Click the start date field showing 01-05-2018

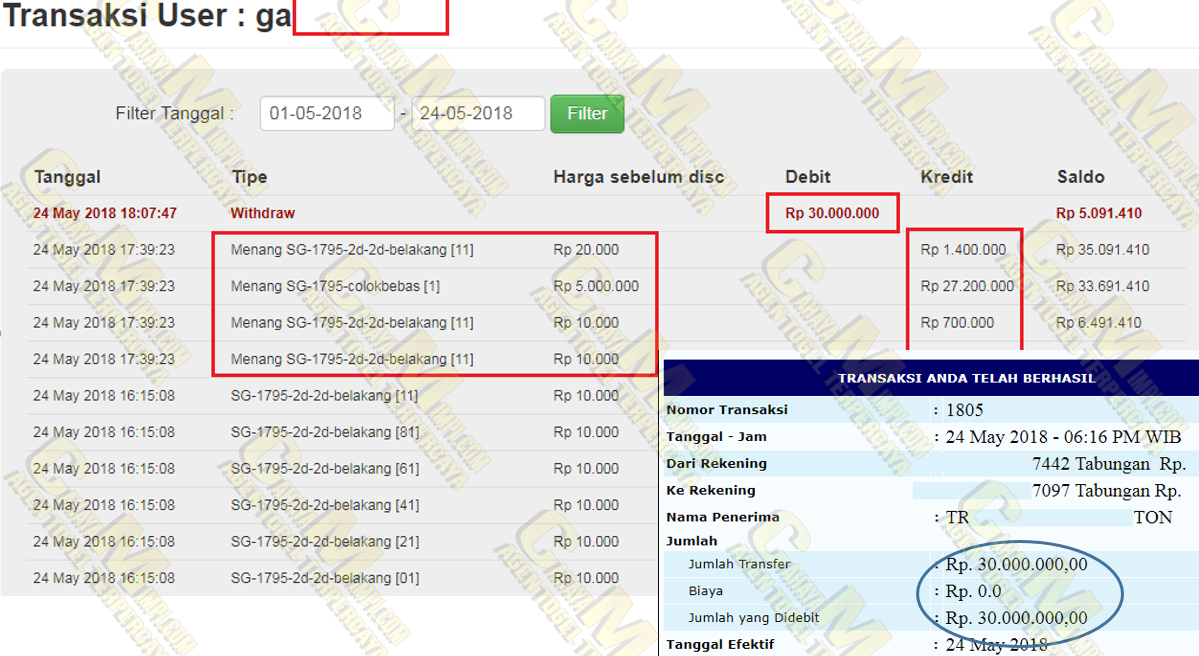click(x=326, y=114)
